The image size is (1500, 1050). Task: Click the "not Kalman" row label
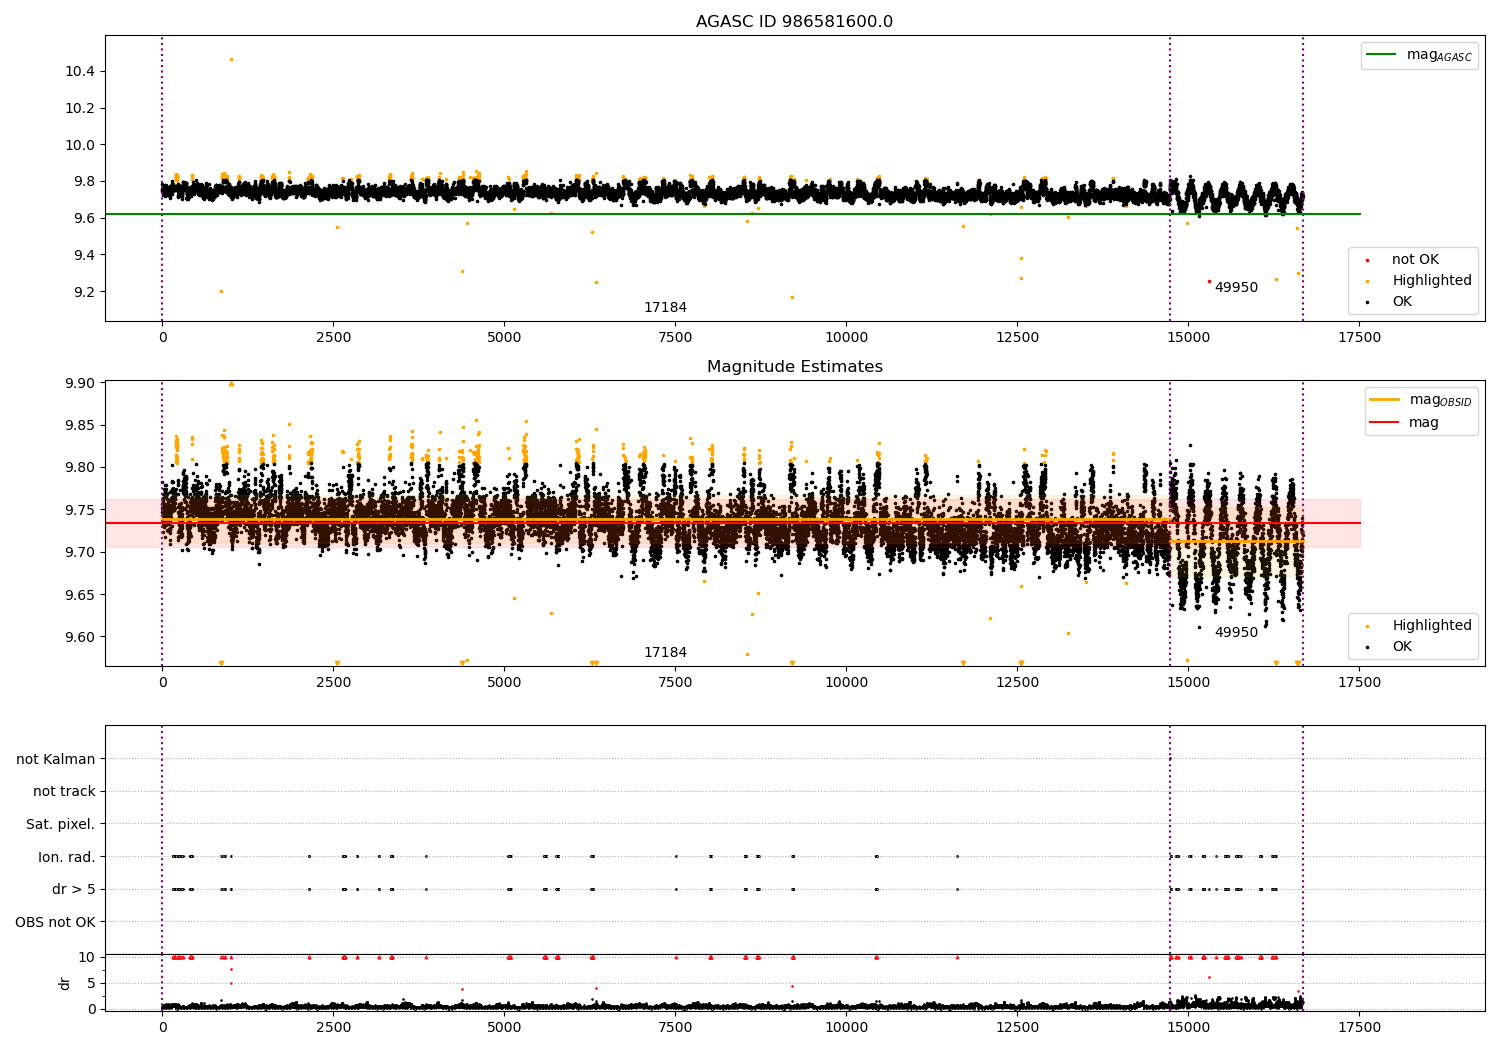(56, 760)
